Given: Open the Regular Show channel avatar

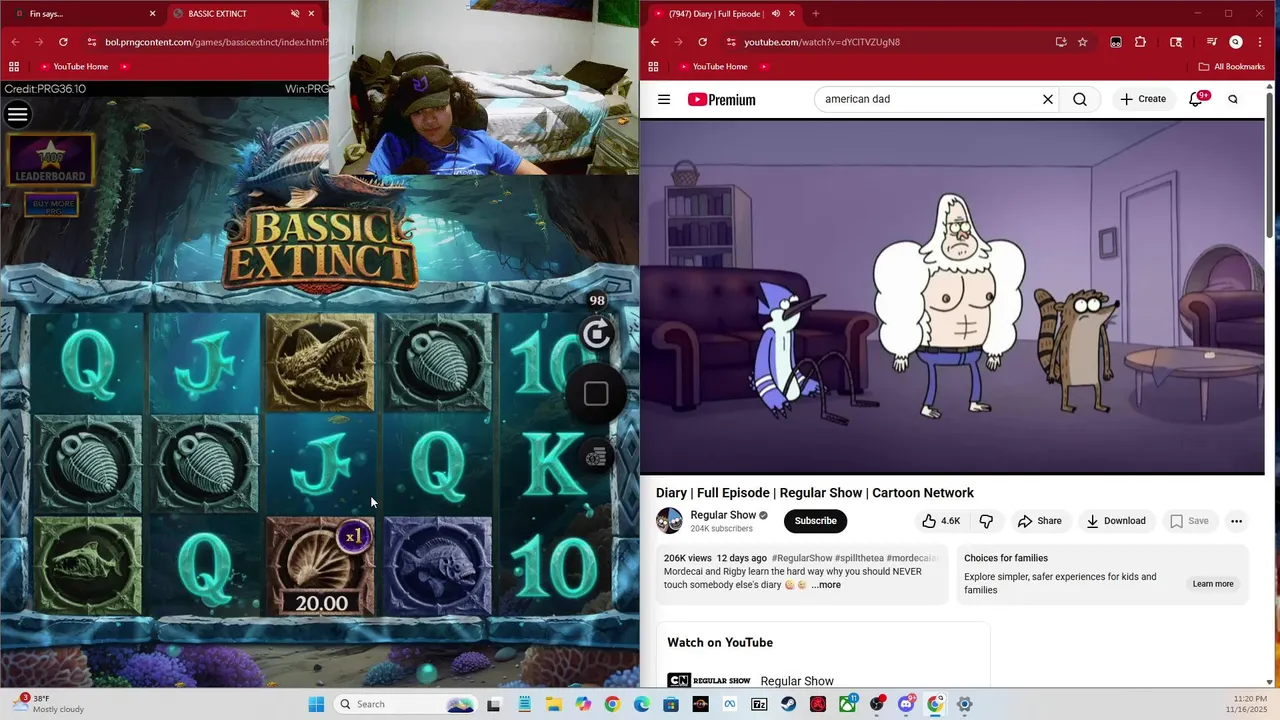Looking at the screenshot, I should pos(669,521).
